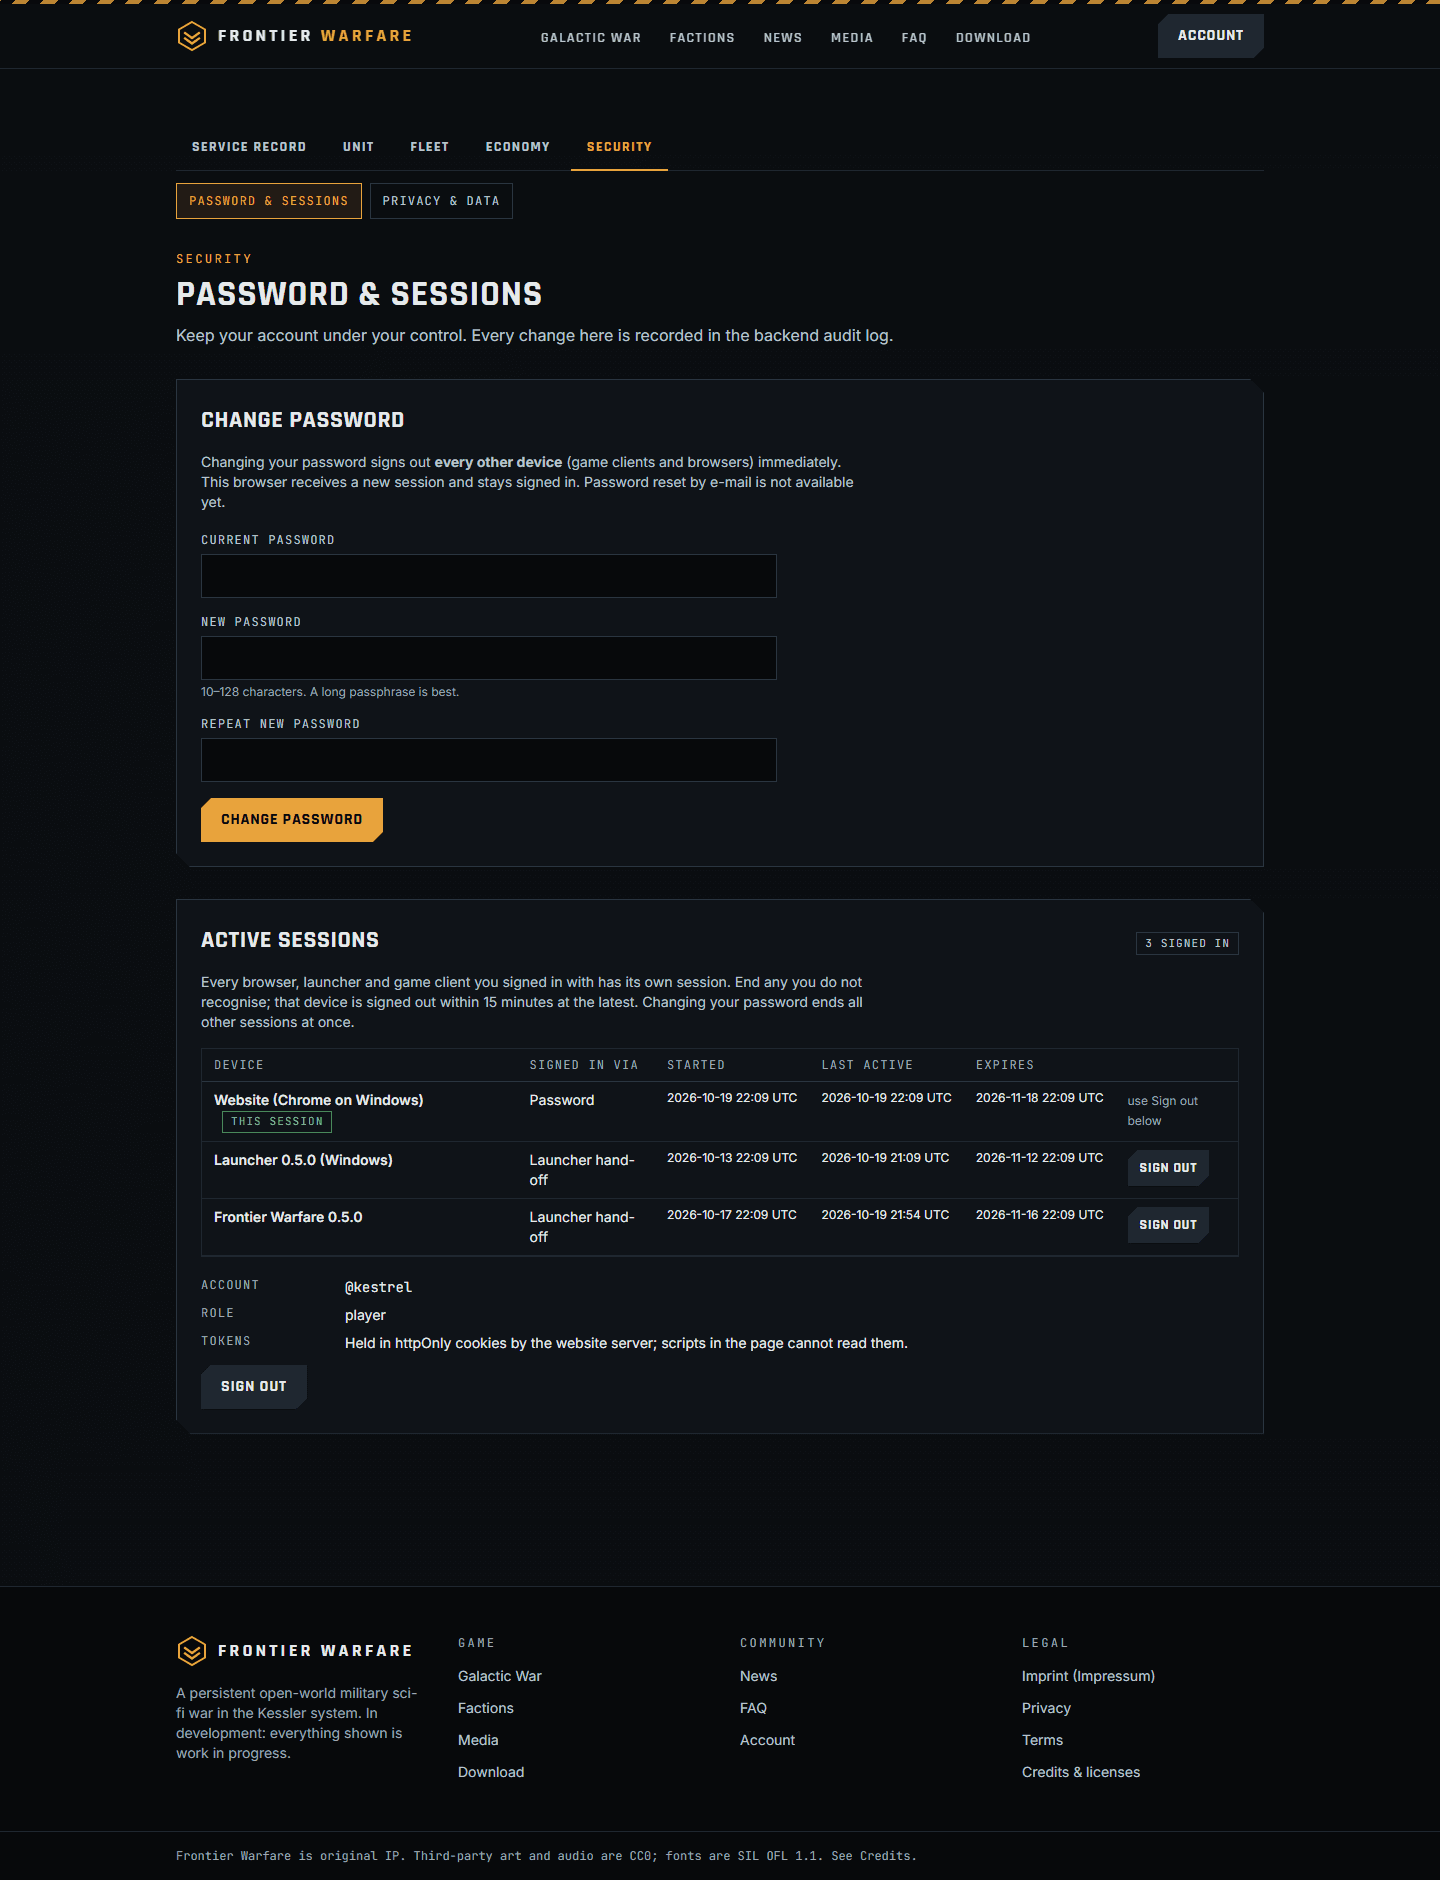1440x1880 pixels.
Task: Click the Account button in header
Action: pos(1211,36)
